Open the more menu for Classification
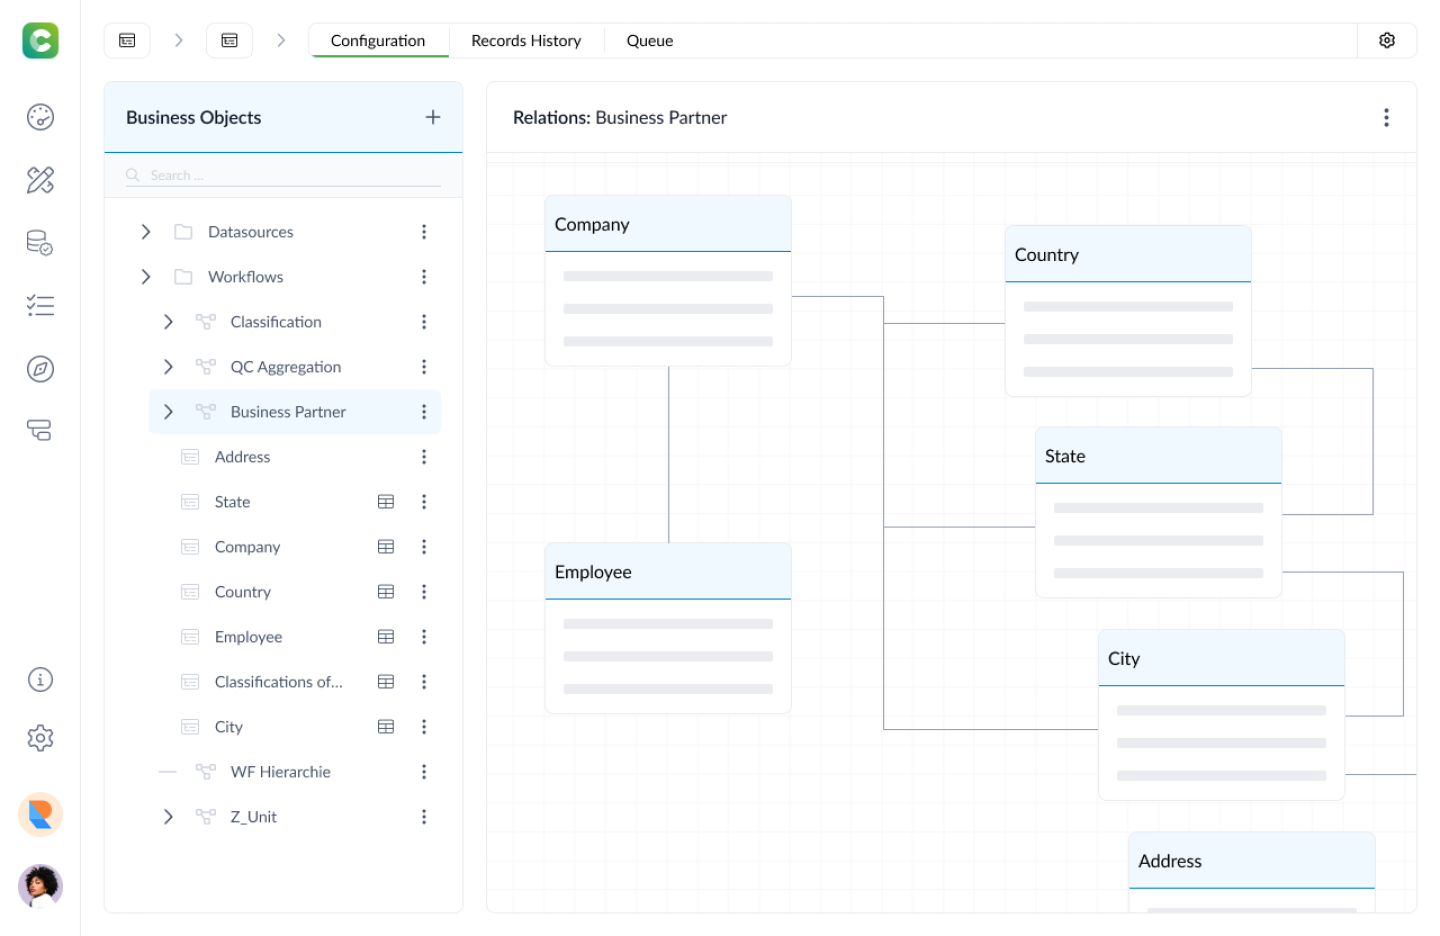This screenshot has height=936, width=1440. tap(424, 322)
